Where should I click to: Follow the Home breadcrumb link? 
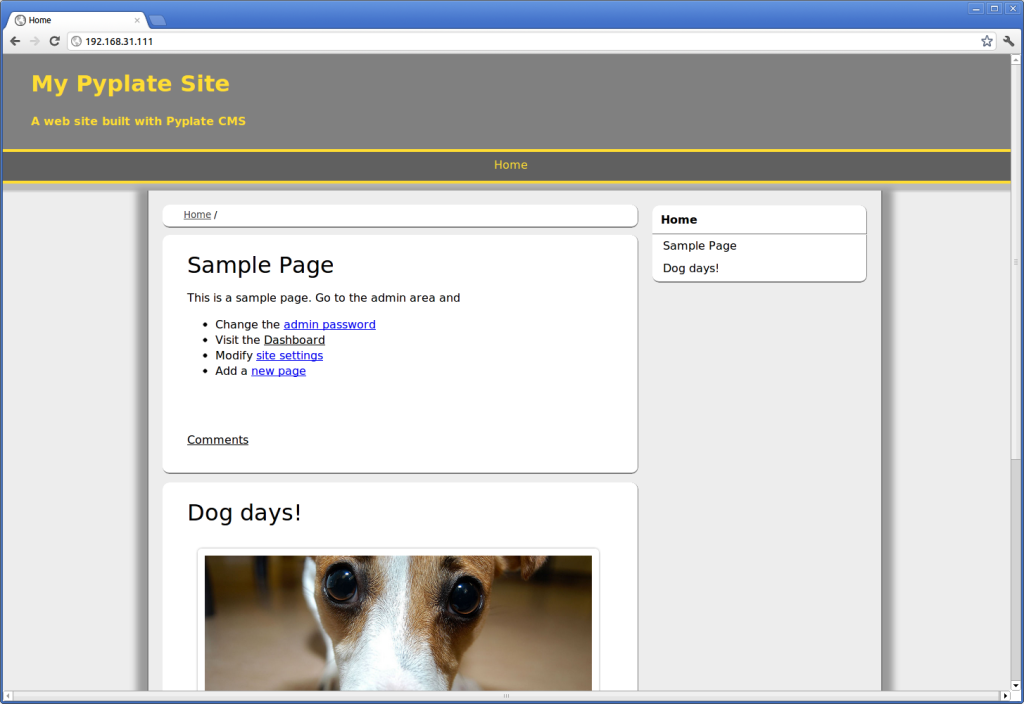pos(197,215)
